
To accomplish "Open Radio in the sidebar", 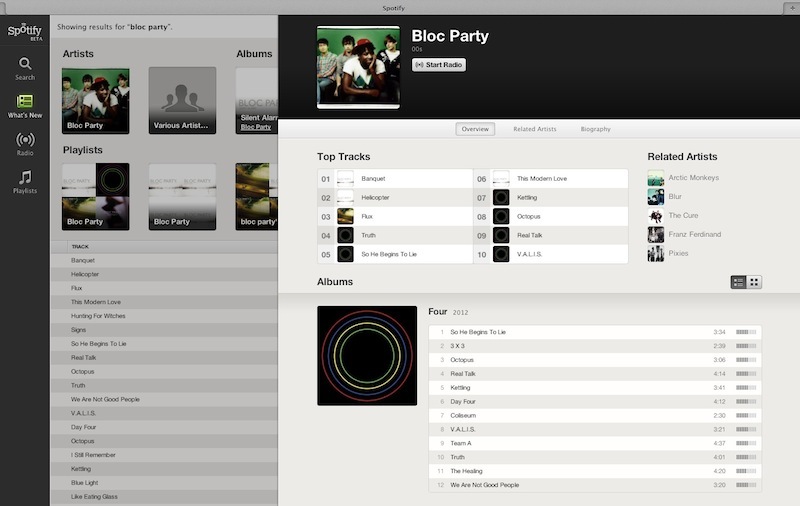I will pyautogui.click(x=25, y=144).
